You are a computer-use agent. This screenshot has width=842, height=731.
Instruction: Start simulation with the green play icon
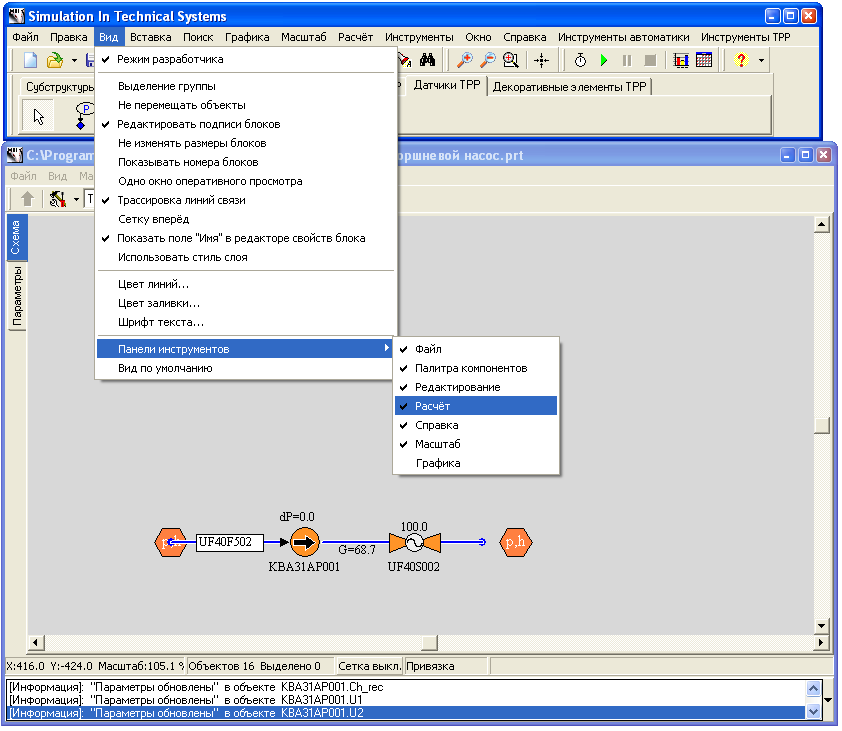coord(604,61)
